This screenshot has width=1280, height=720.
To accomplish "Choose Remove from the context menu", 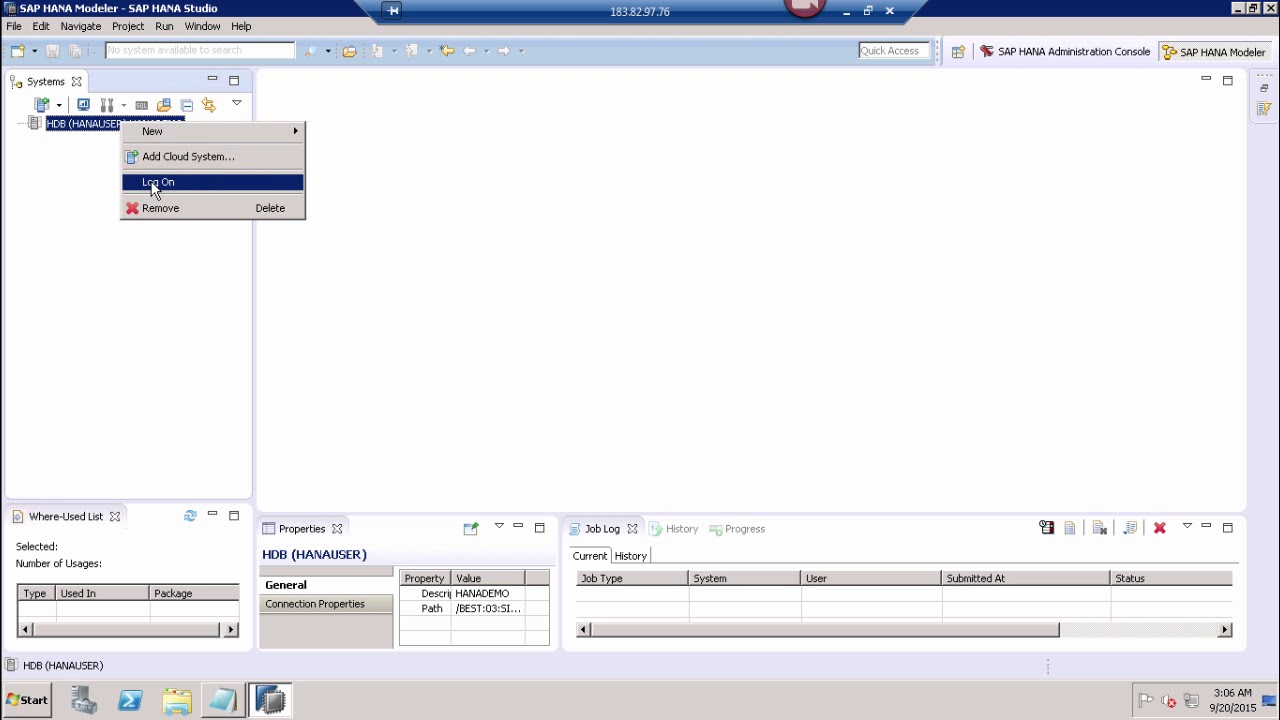I will pos(212,208).
